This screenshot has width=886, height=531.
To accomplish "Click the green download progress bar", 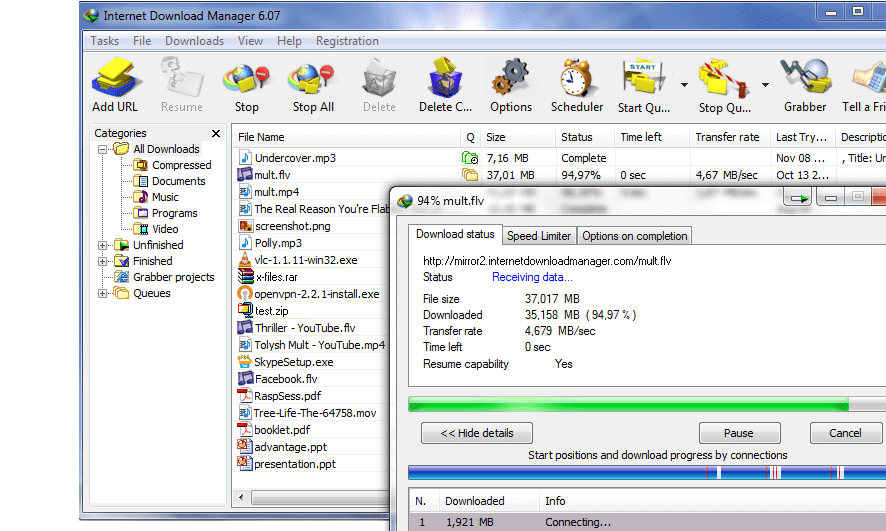I will [628, 404].
